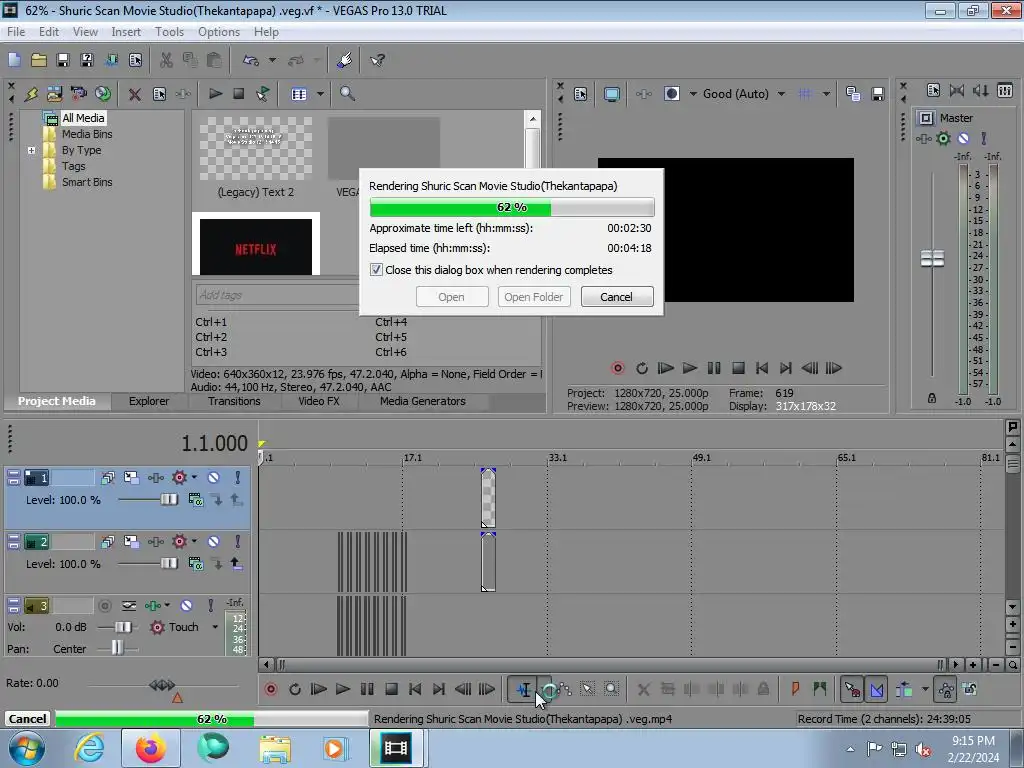
Task: Select the Normal Edit tool in timeline toolbar
Action: (524, 689)
